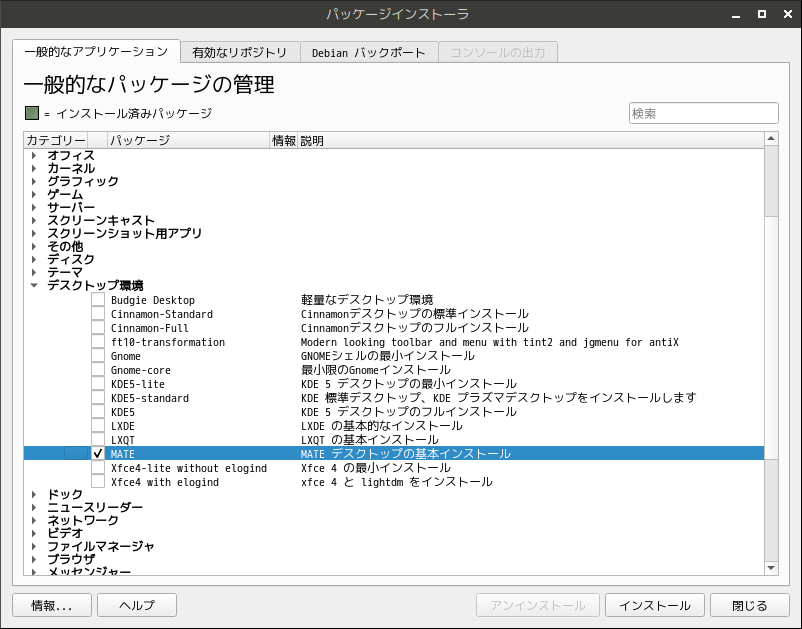
Task: Check the Xfce4 with elogind box
Action: click(x=98, y=482)
